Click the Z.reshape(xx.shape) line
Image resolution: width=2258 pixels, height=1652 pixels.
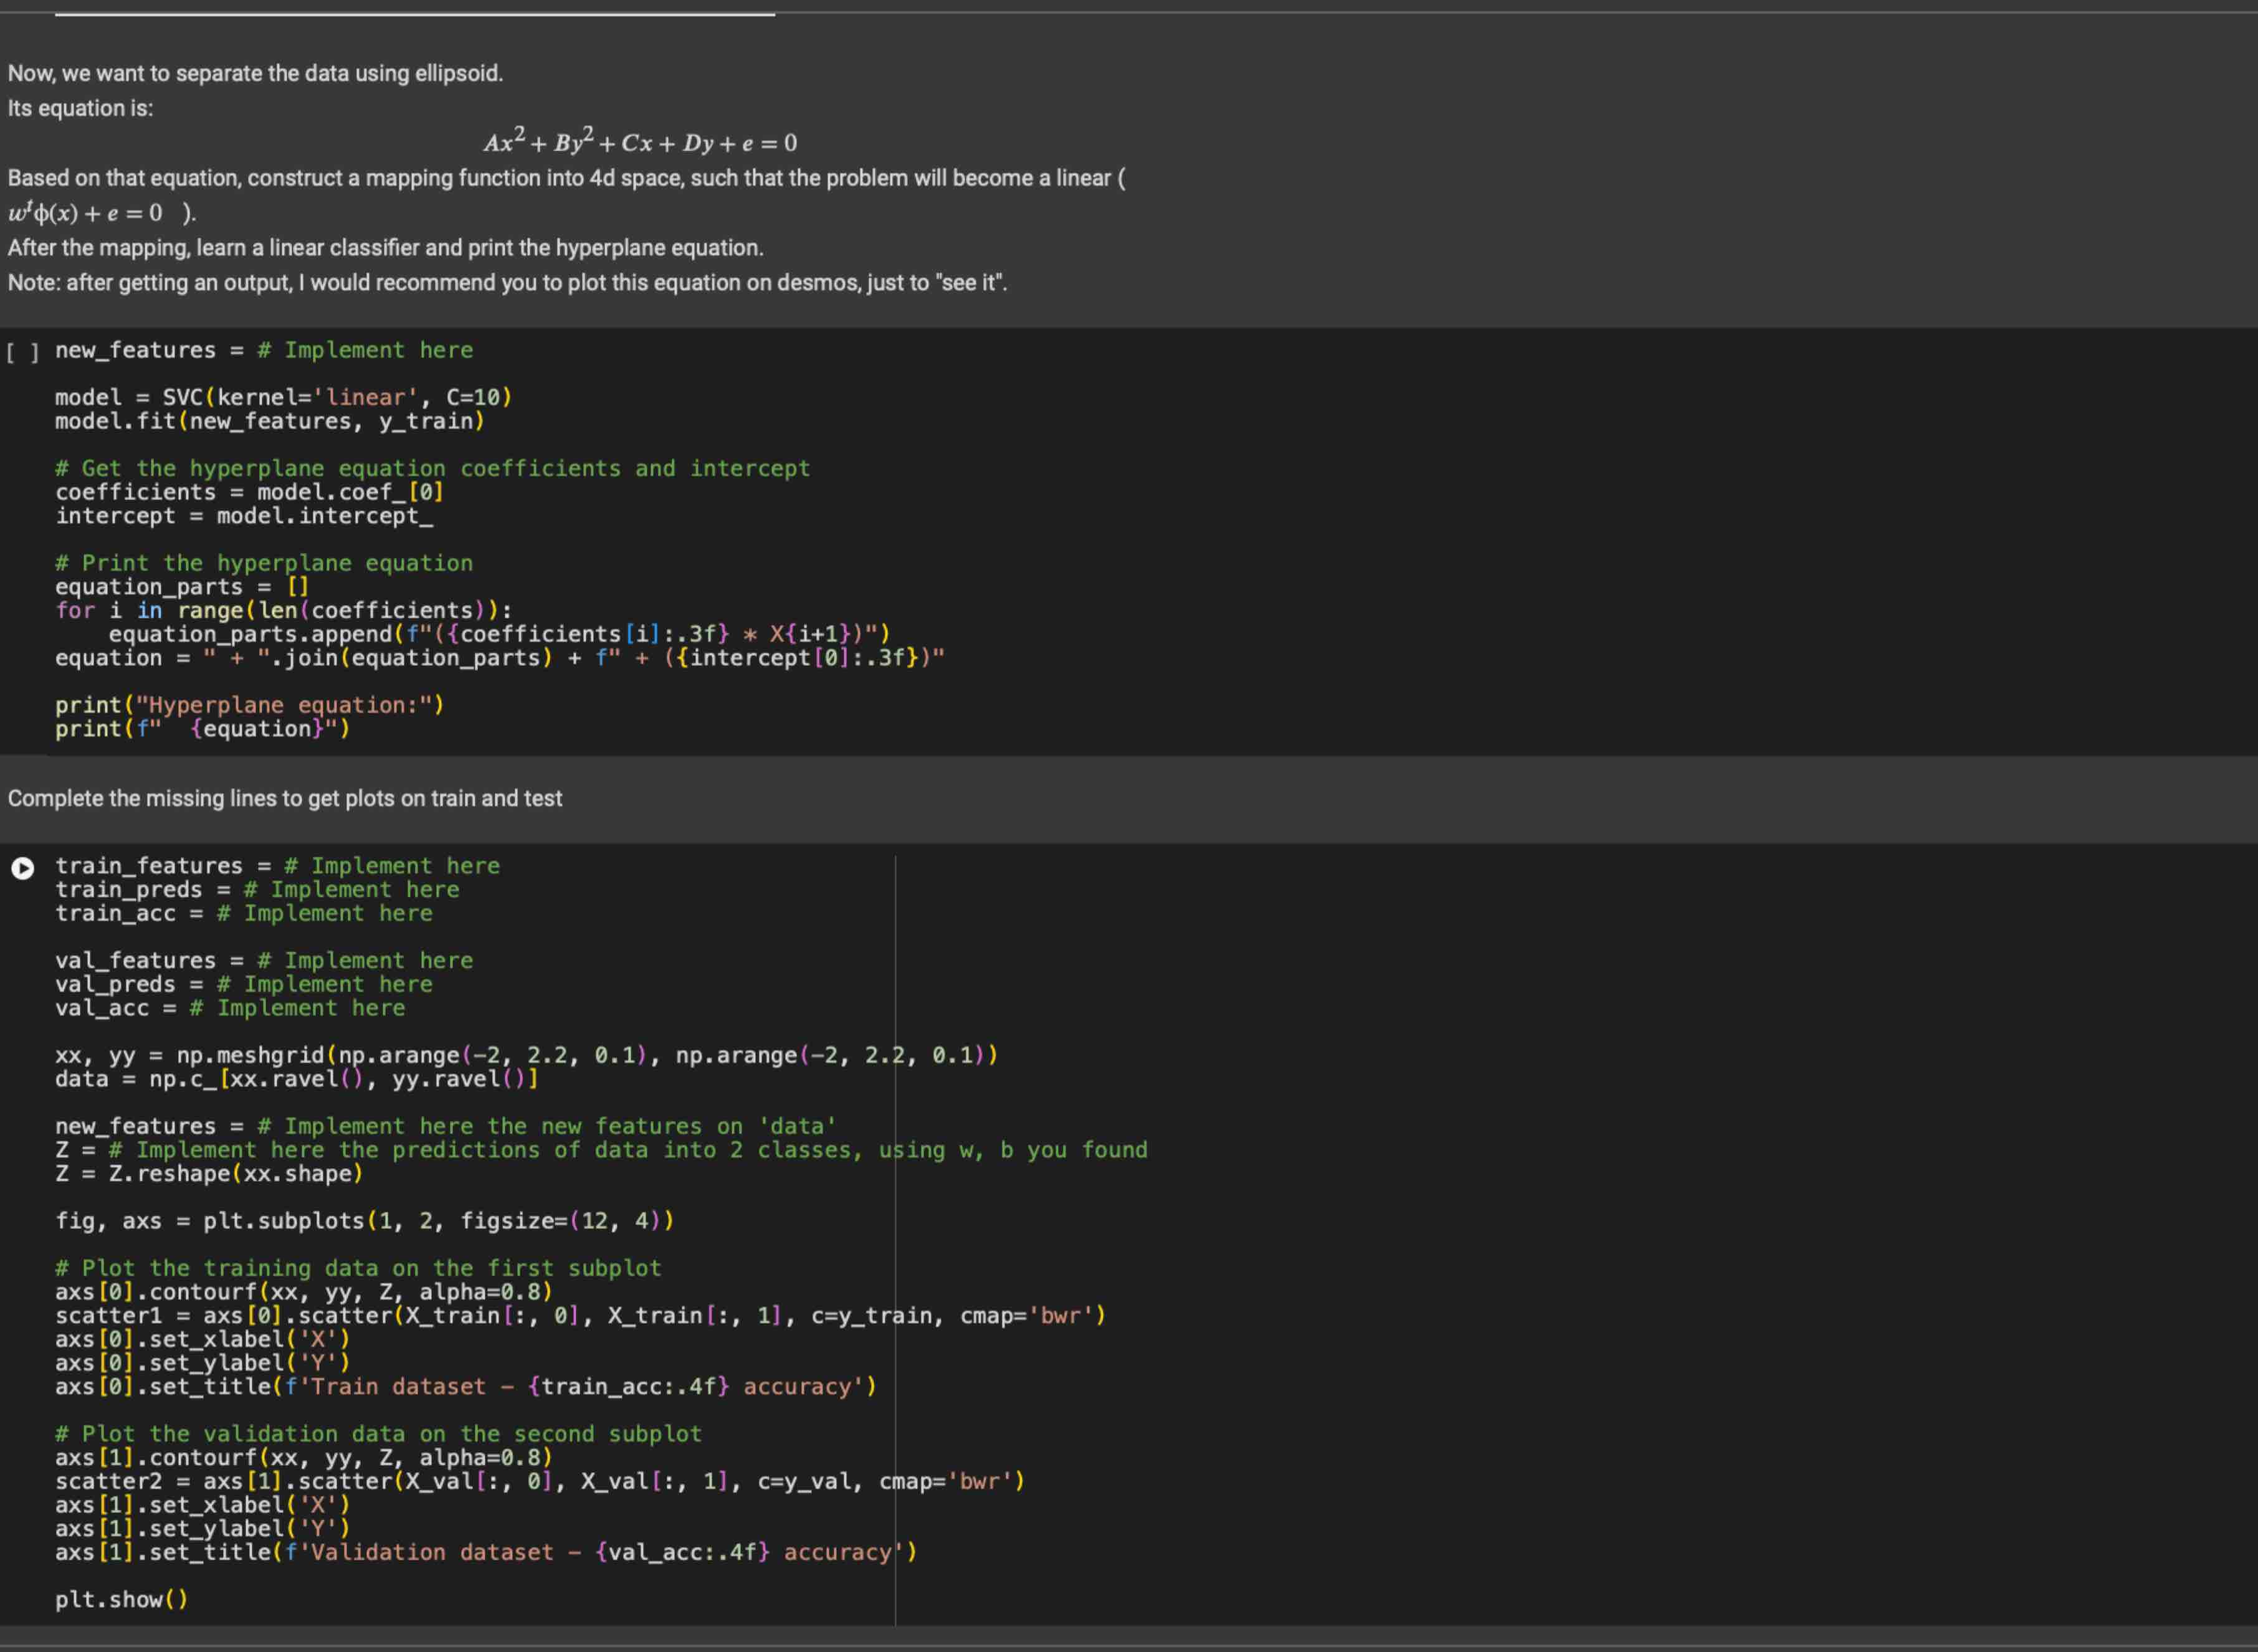(x=210, y=1173)
